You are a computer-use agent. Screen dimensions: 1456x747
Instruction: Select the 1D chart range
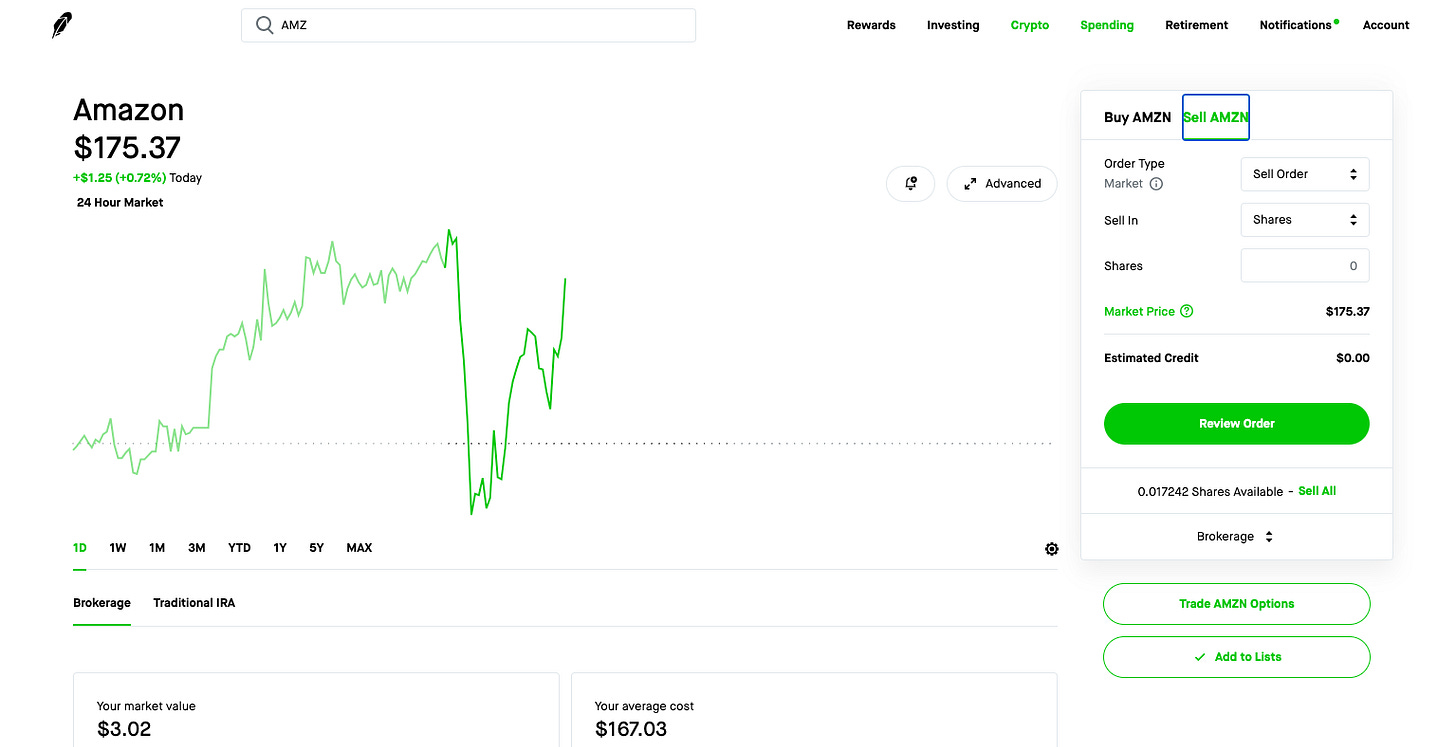click(x=80, y=548)
